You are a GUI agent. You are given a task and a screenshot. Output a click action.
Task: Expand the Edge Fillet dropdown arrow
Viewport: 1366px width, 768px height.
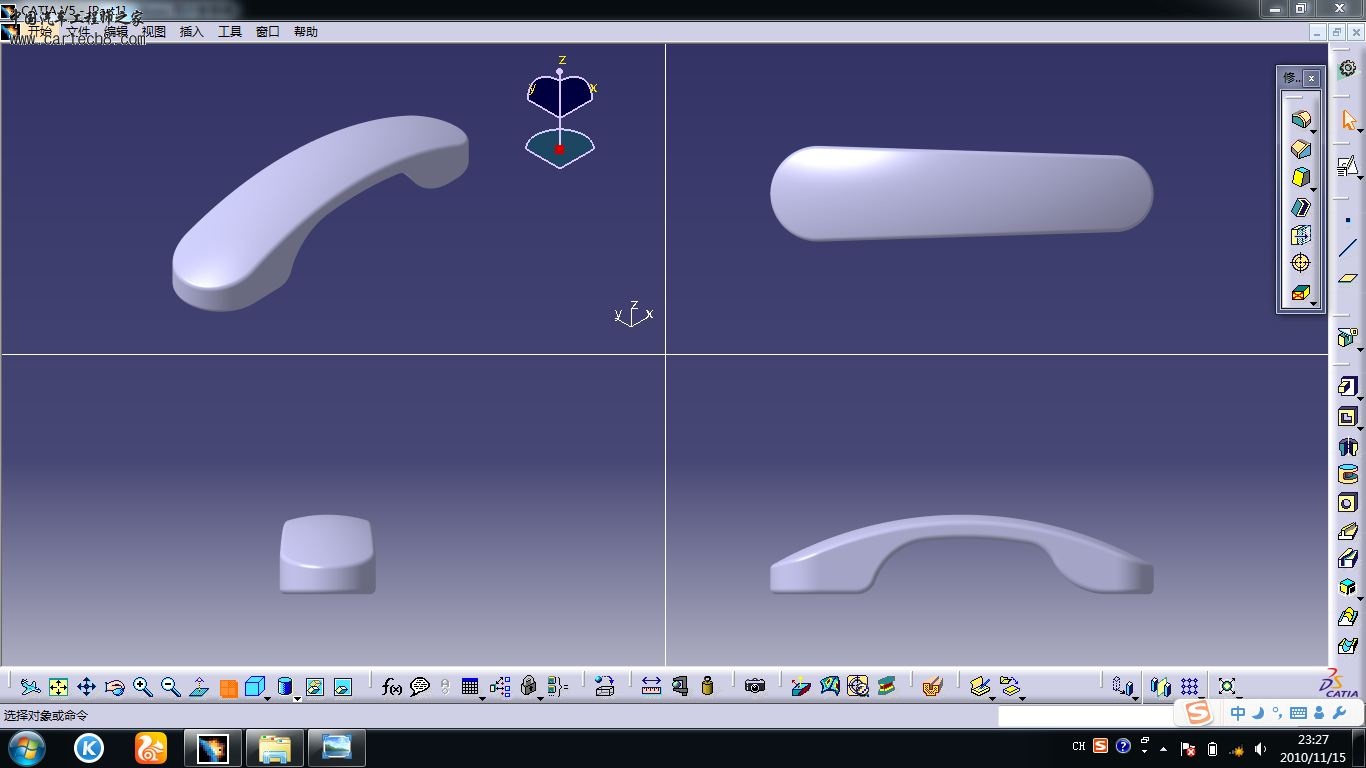(x=1313, y=131)
